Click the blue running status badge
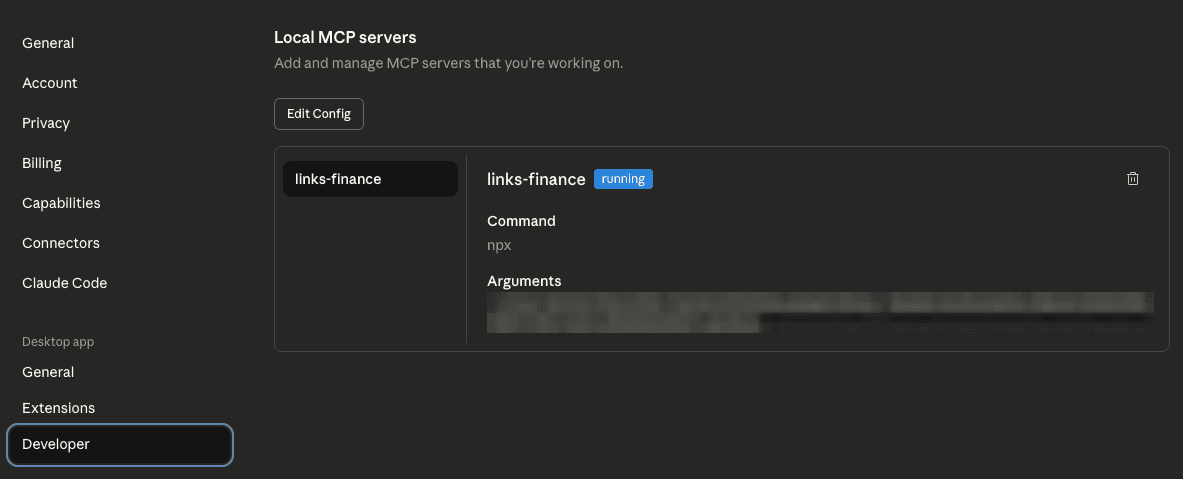This screenshot has width=1183, height=479. [623, 179]
